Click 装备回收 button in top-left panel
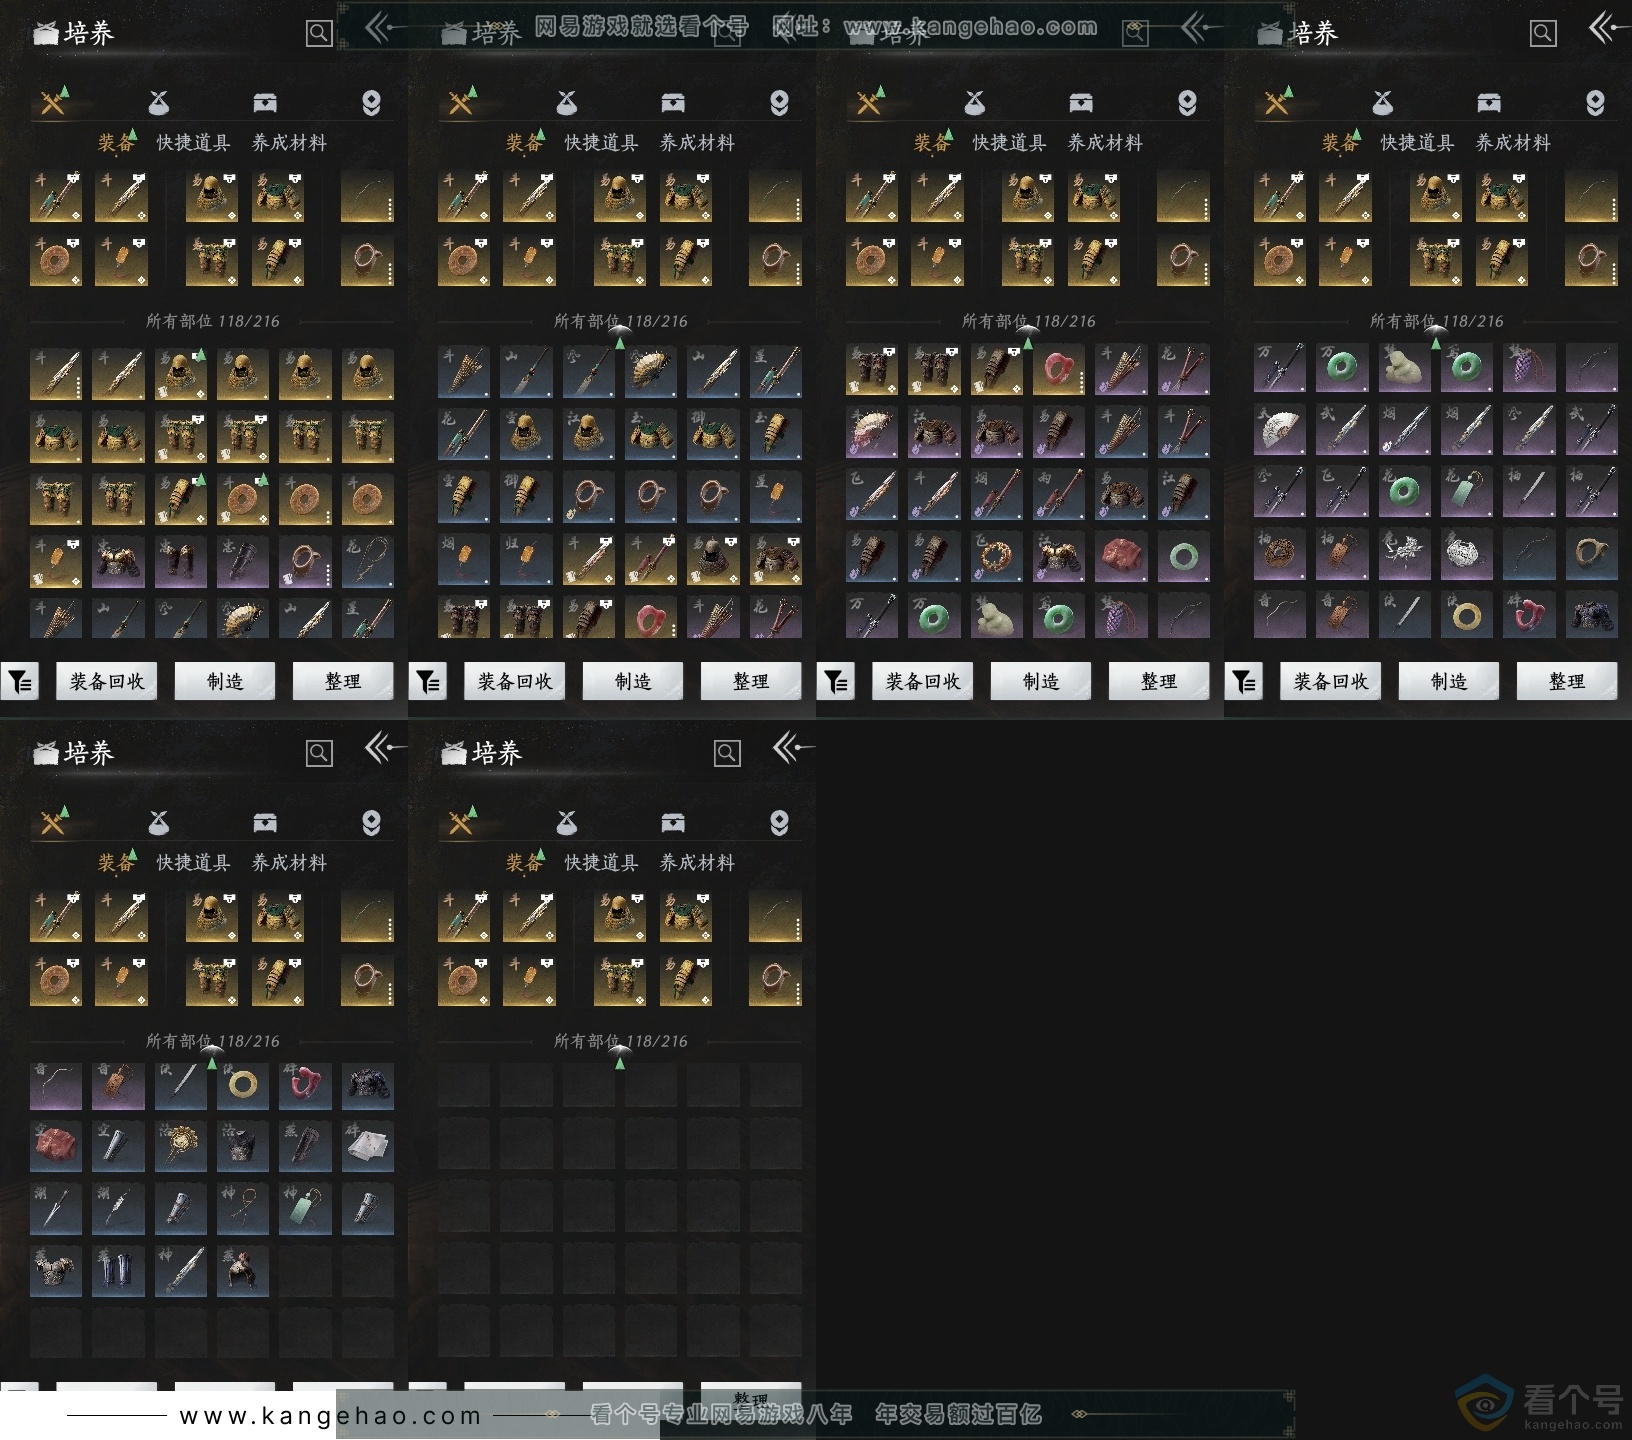This screenshot has height=1440, width=1632. coord(107,681)
